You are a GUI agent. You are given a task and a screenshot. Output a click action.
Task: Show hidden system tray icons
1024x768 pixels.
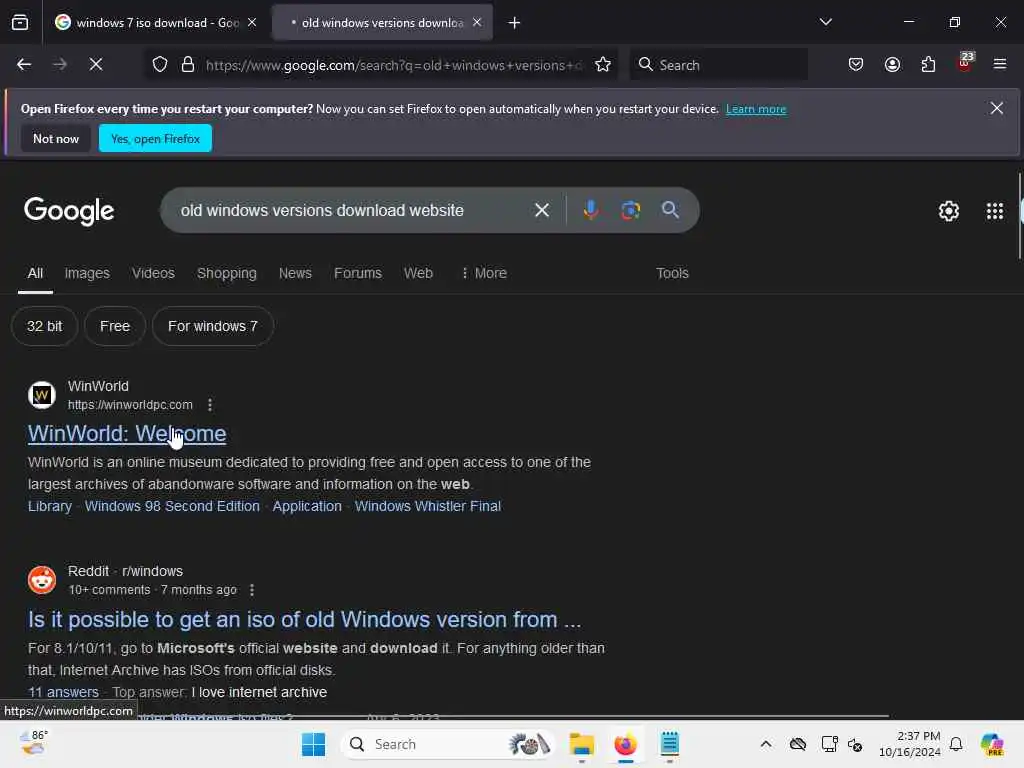pyautogui.click(x=766, y=744)
